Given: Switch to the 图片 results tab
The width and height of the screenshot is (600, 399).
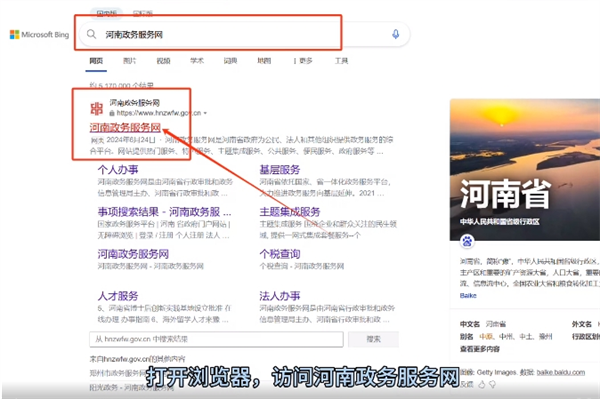Looking at the screenshot, I should tap(129, 61).
